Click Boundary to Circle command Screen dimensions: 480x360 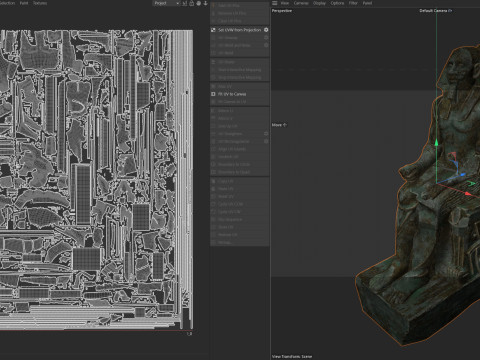[x=240, y=164]
